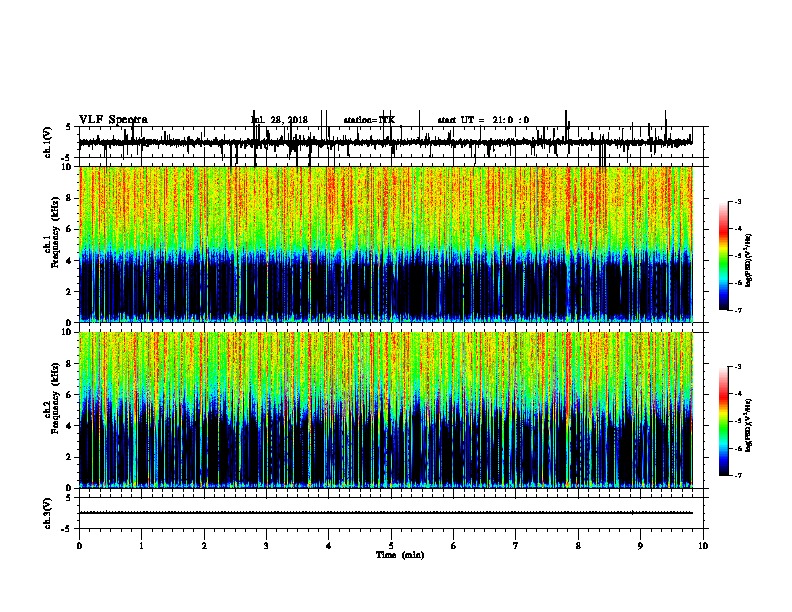Select the "ch.3(V)" axis label

(x=48, y=513)
